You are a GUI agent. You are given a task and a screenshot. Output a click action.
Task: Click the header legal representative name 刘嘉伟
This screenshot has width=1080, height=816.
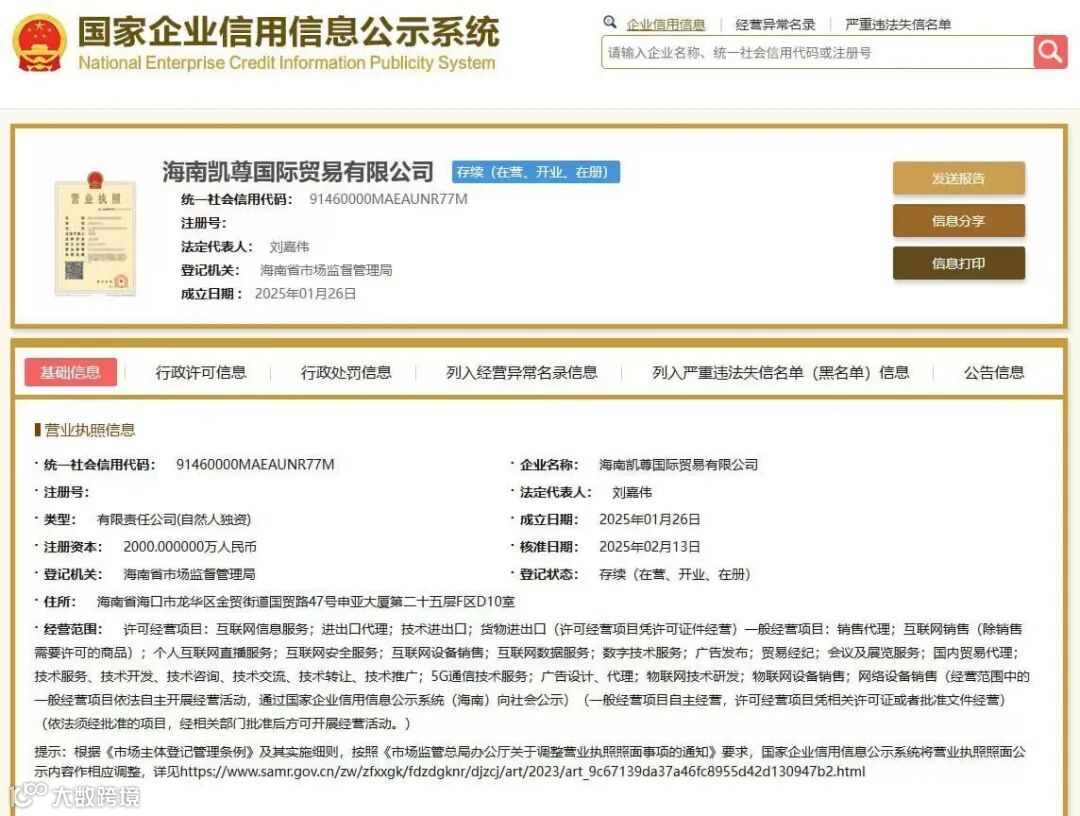click(x=289, y=247)
